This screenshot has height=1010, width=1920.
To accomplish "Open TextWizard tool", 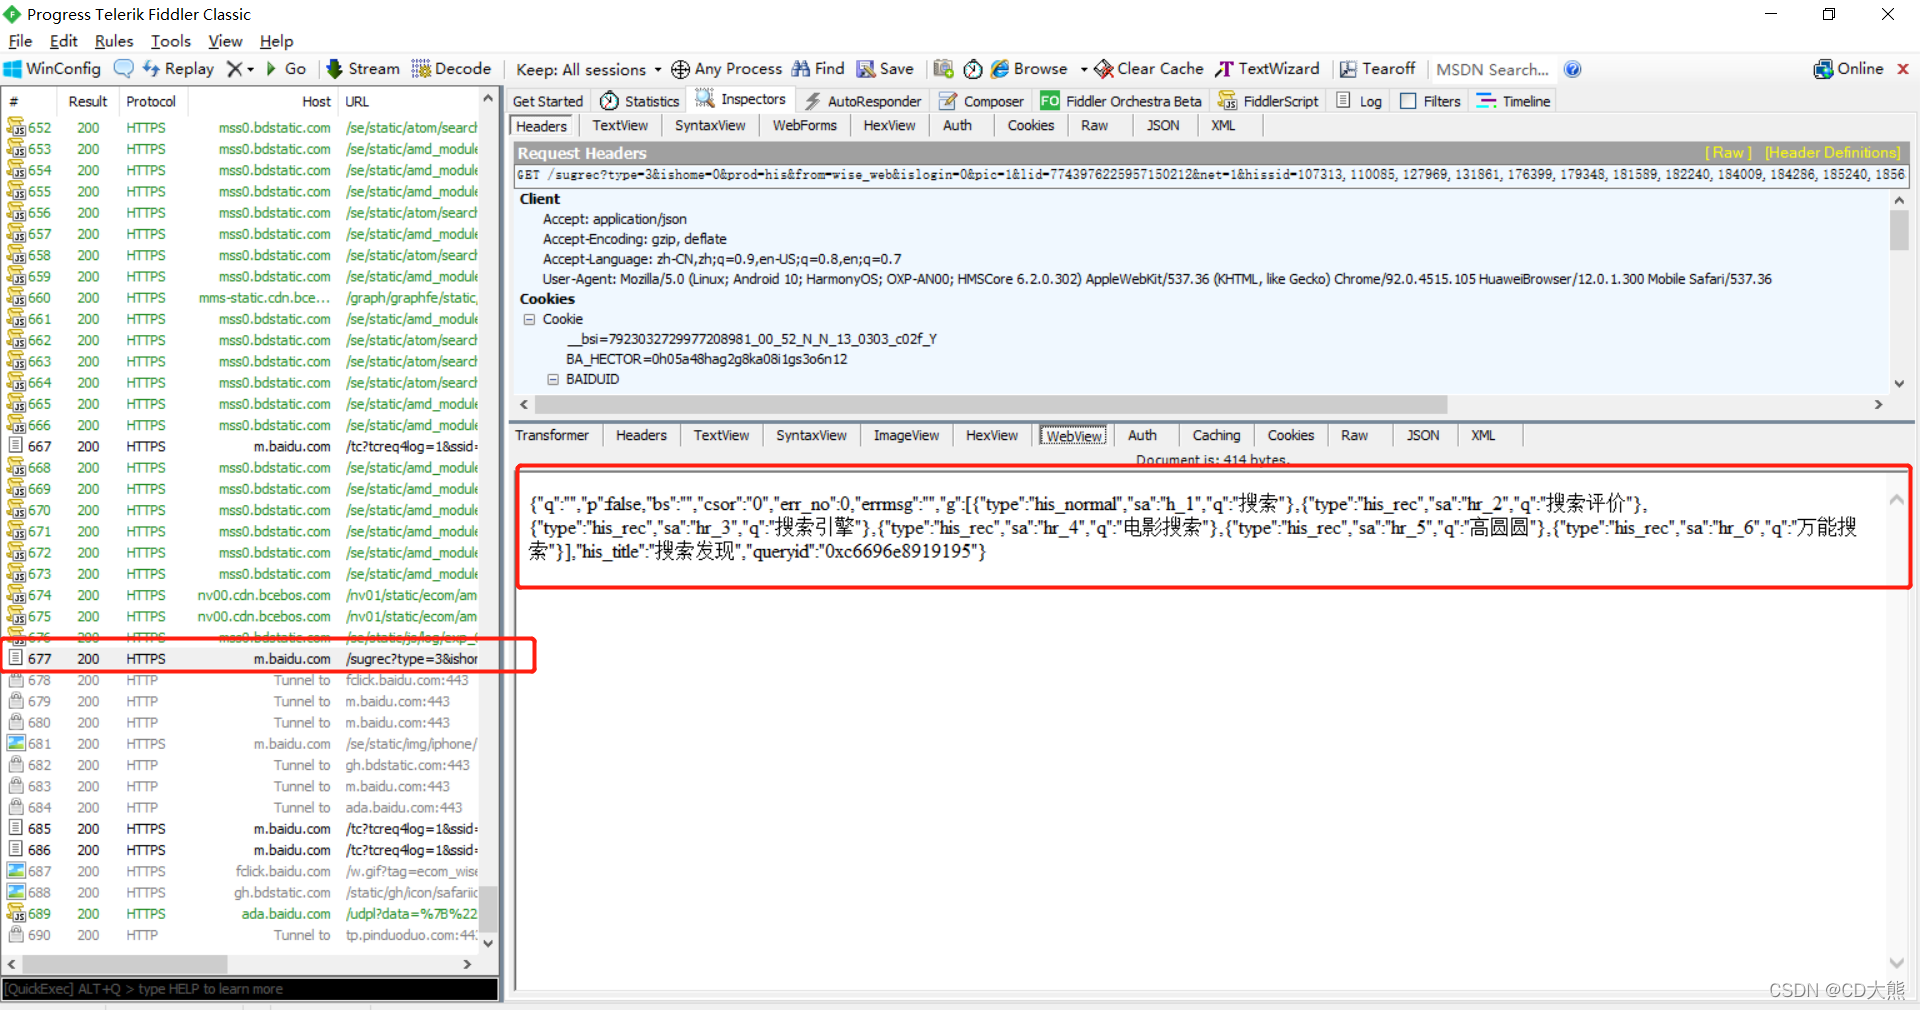I will point(1268,69).
